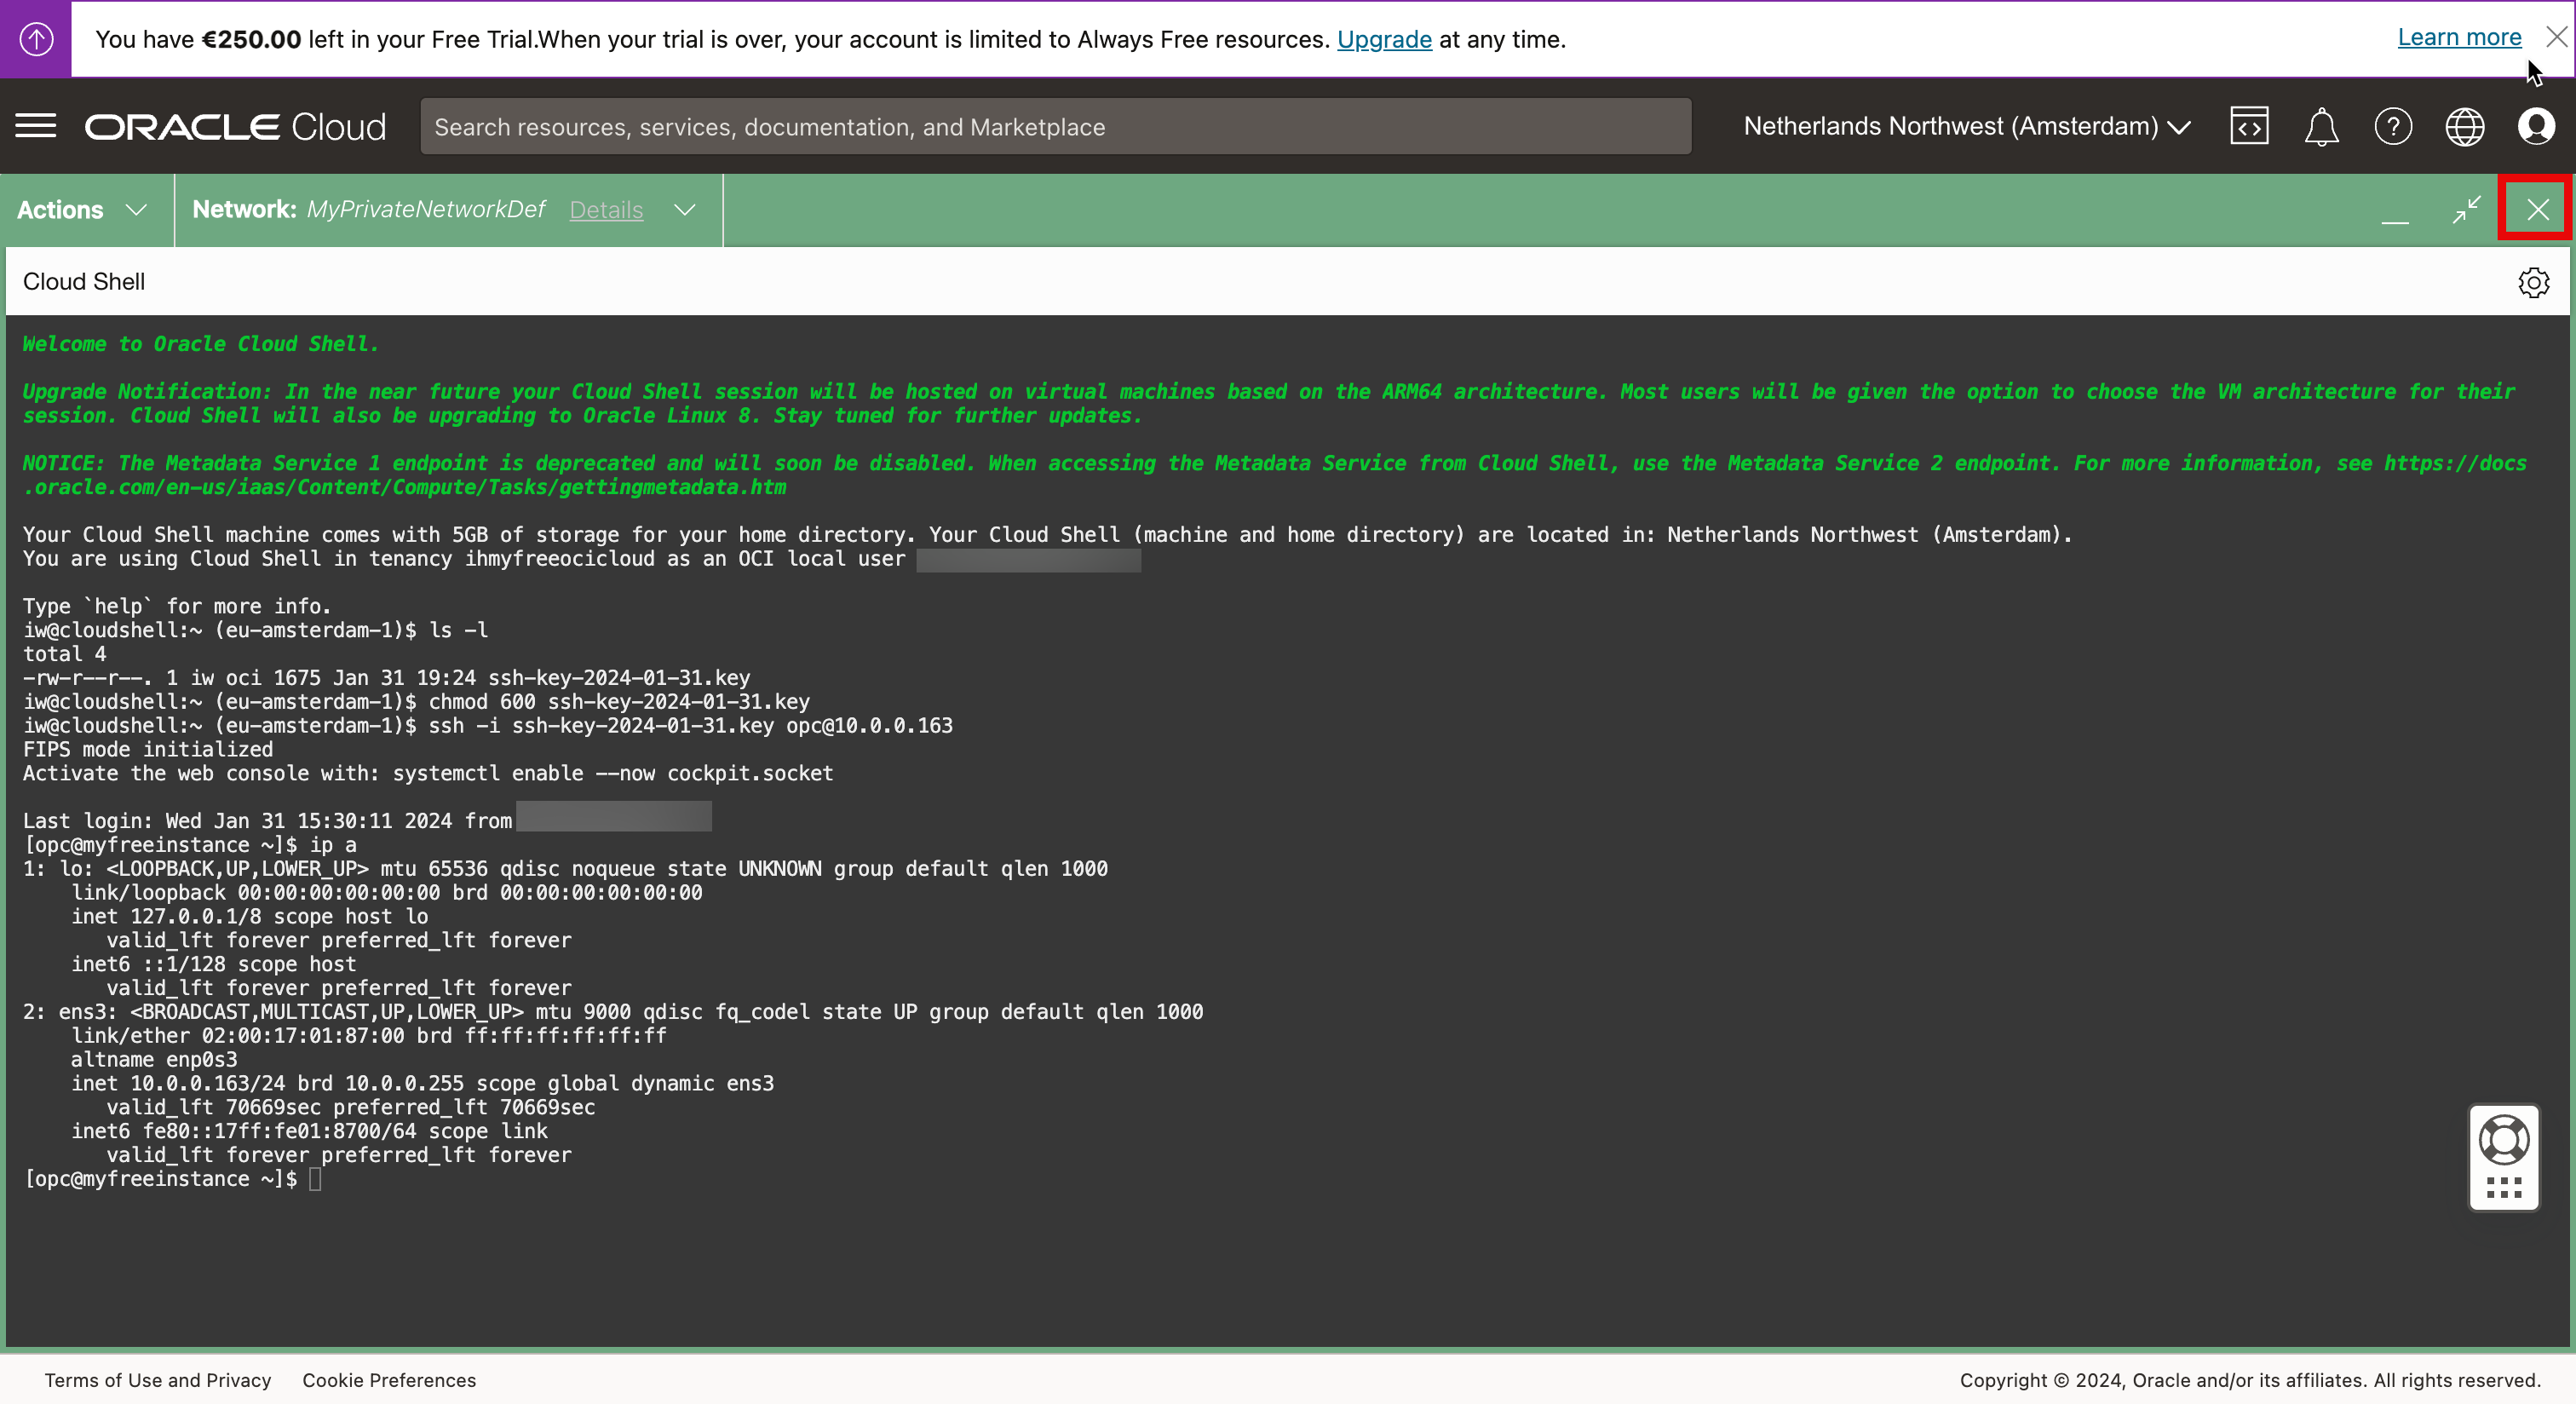Open the language globe menu

[x=2464, y=127]
